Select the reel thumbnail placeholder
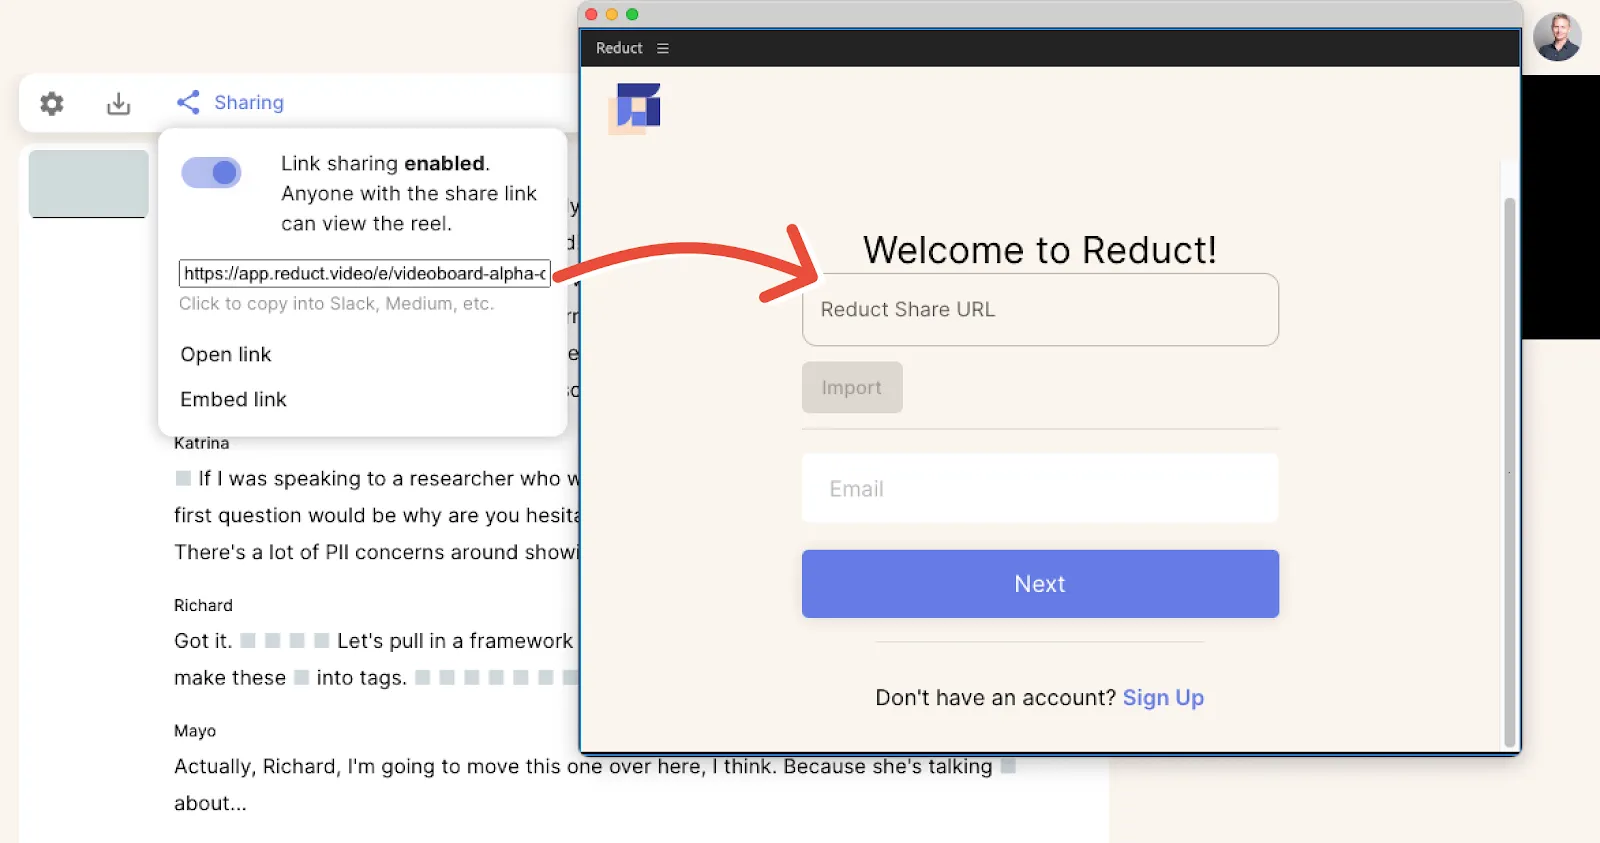Viewport: 1600px width, 843px height. point(89,184)
